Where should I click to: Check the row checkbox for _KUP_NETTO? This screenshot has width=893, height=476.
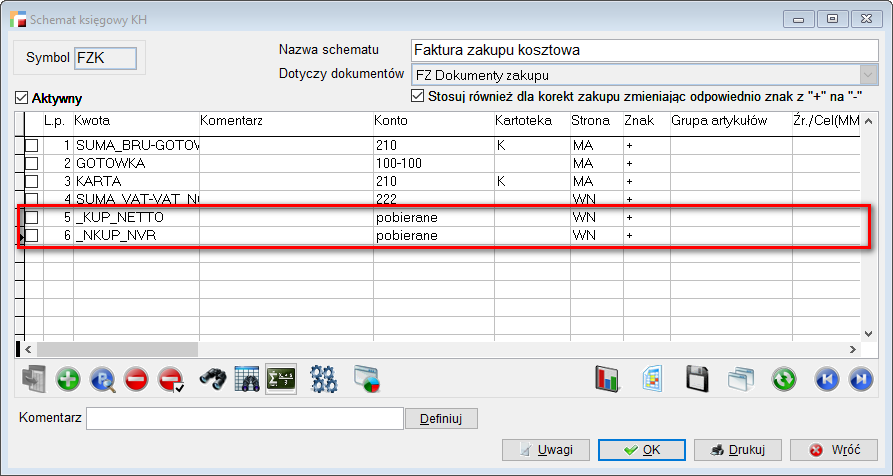(x=31, y=217)
